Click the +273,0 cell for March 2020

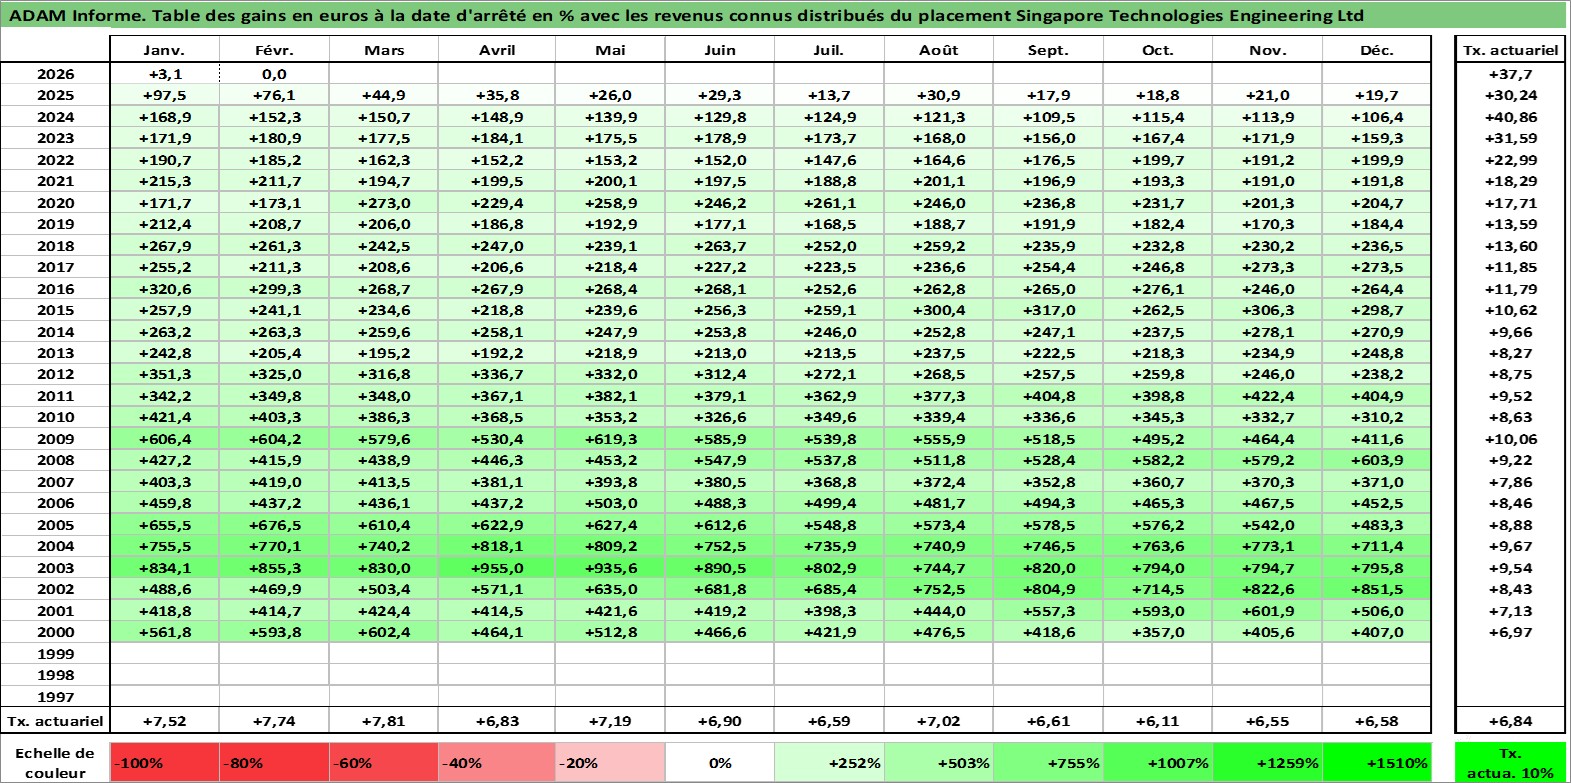[384, 203]
